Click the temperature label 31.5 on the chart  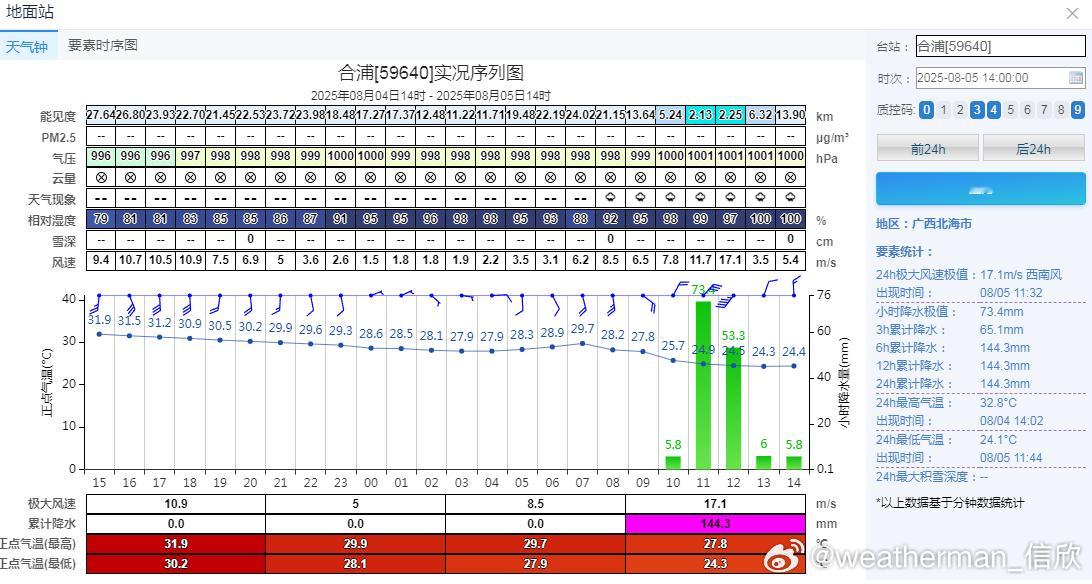click(130, 321)
